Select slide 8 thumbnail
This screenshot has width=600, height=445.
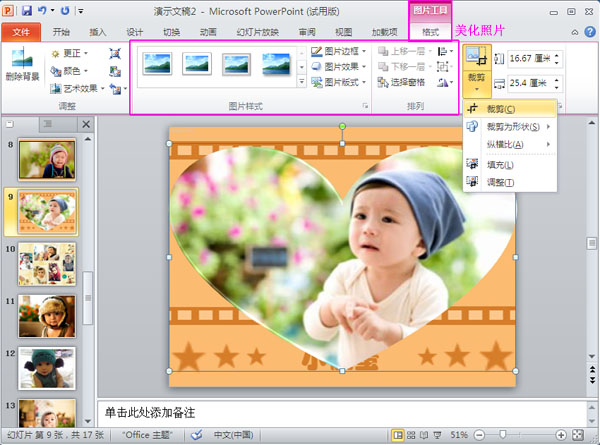[47, 159]
